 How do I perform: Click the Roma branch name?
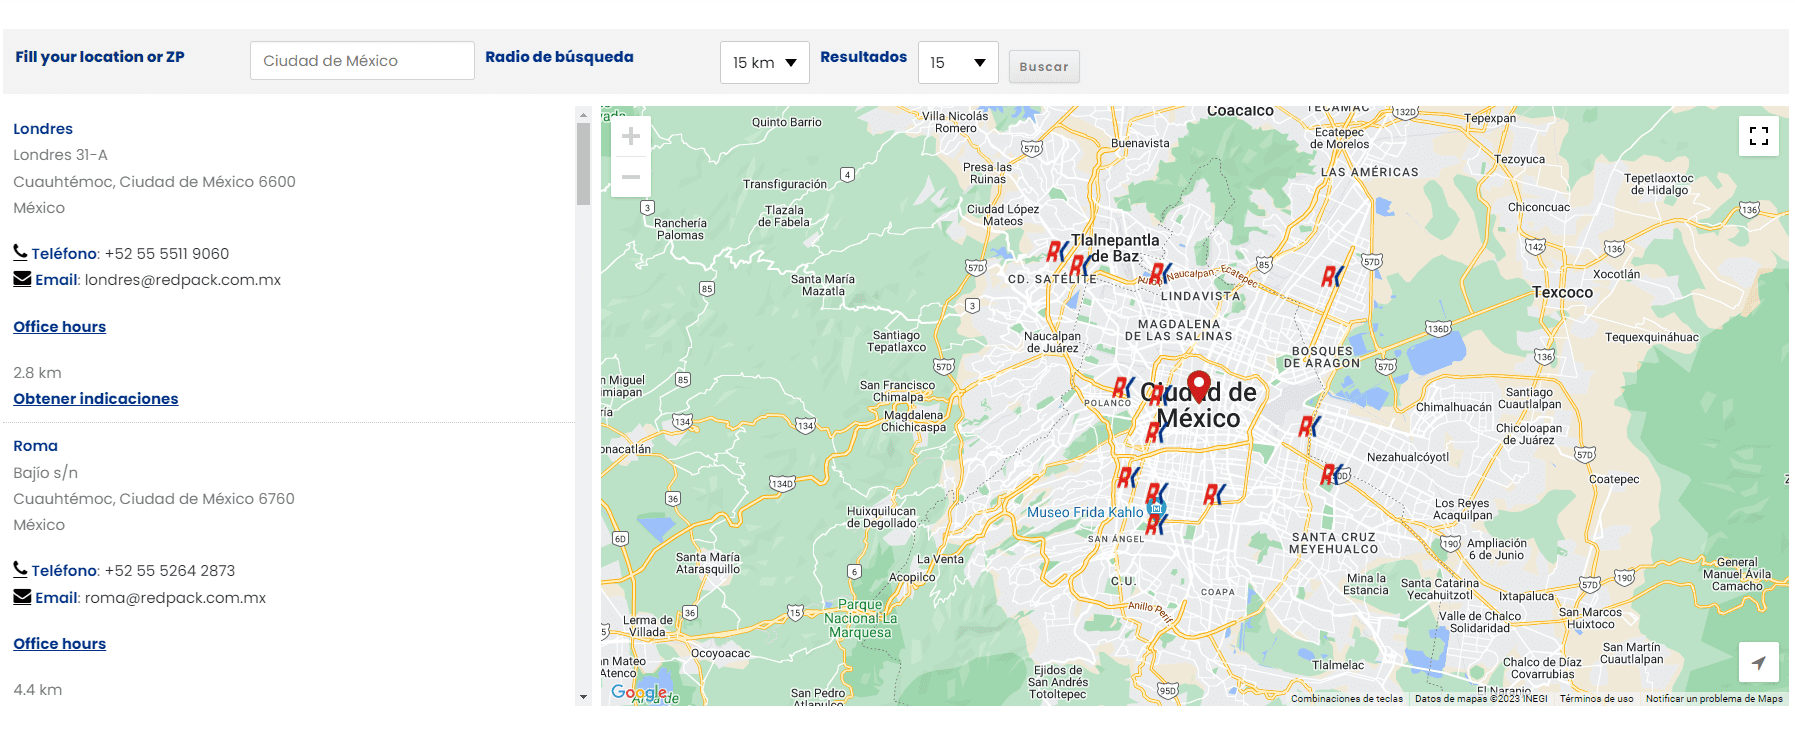point(35,446)
